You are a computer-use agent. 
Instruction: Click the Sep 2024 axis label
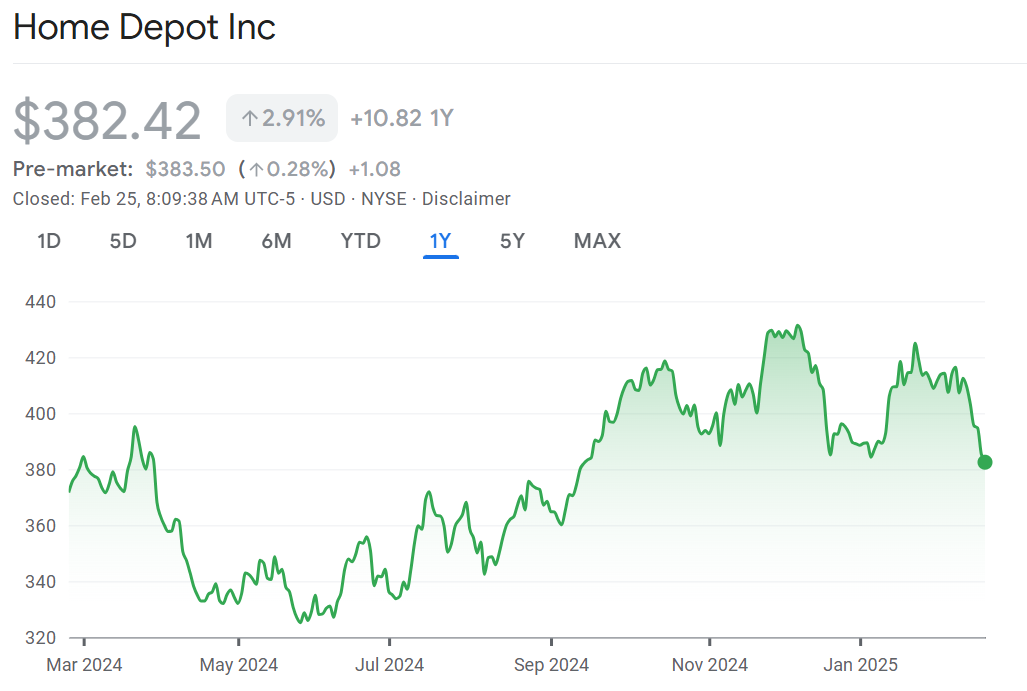(x=551, y=664)
